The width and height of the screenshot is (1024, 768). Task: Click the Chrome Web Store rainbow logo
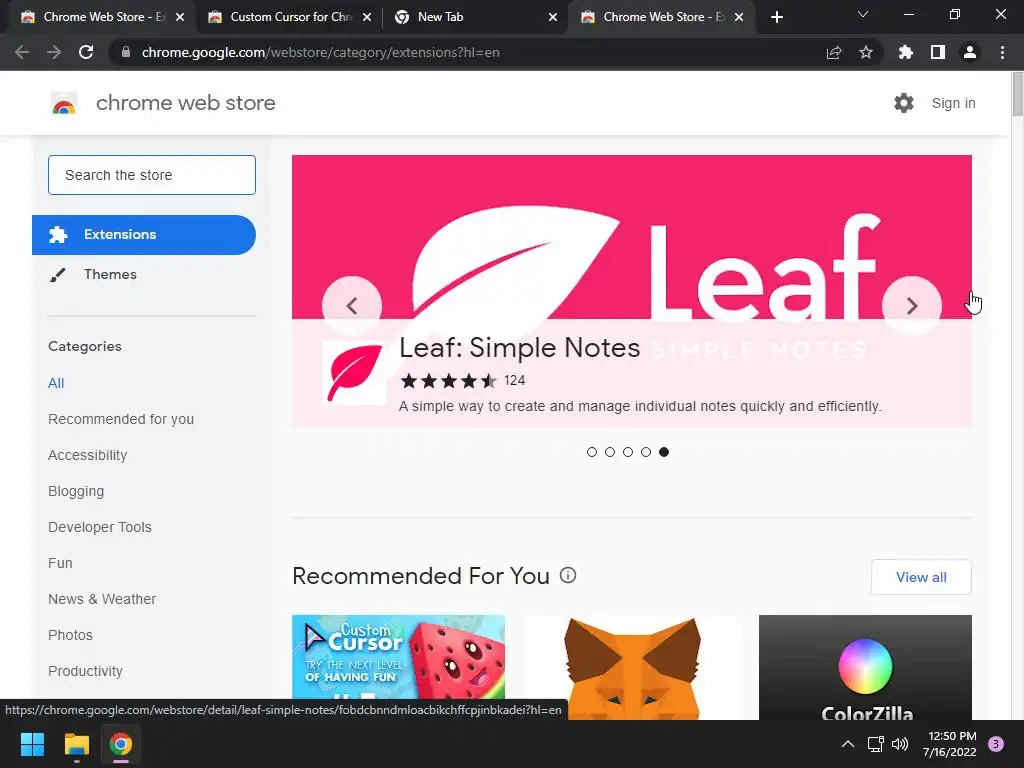64,103
